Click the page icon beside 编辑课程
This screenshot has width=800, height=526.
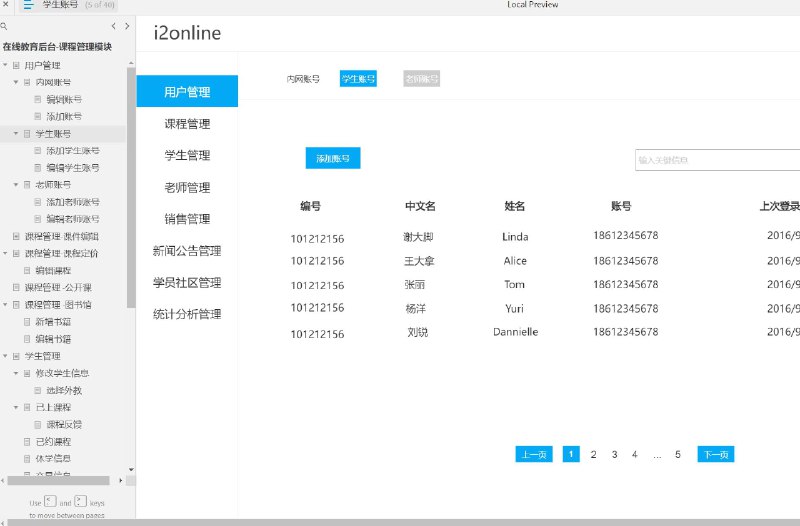[x=27, y=270]
